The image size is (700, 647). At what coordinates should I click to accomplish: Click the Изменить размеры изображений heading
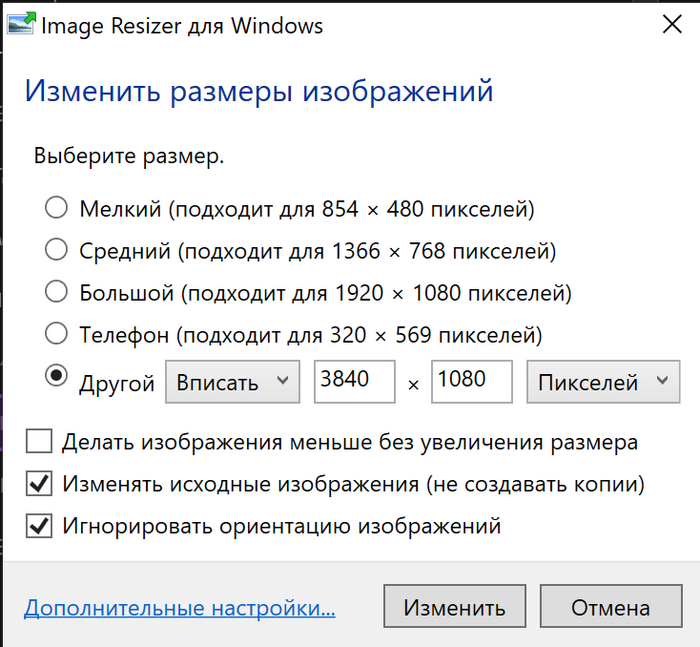coord(259,92)
